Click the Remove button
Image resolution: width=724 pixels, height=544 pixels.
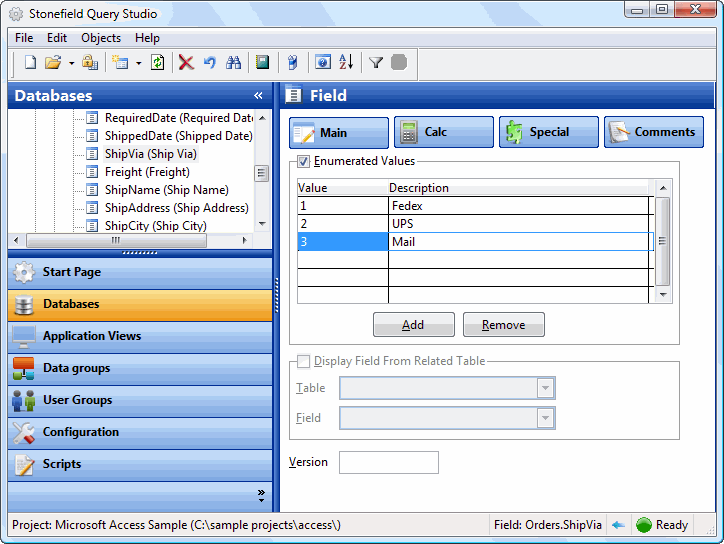tap(503, 325)
